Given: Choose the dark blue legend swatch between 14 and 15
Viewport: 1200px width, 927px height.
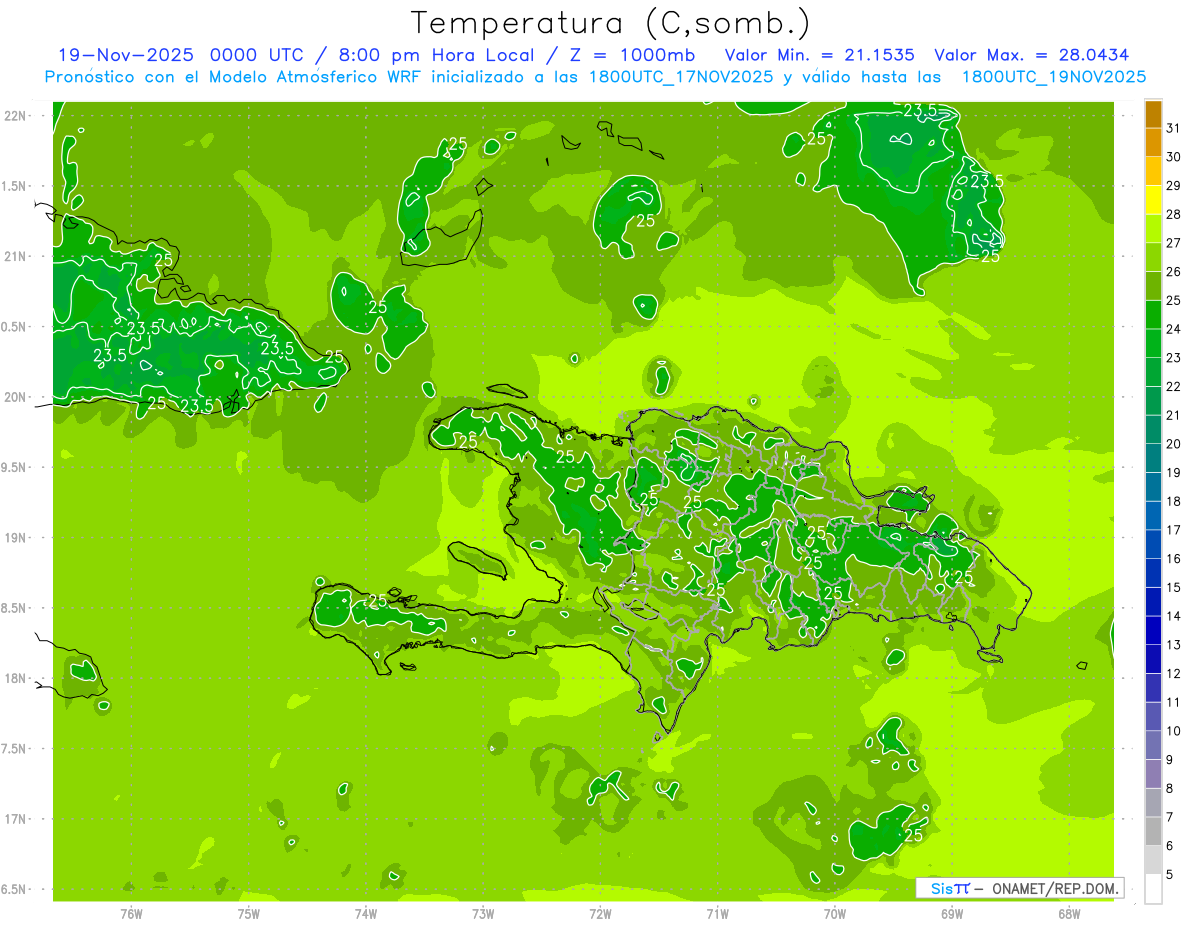Looking at the screenshot, I should 1153,601.
